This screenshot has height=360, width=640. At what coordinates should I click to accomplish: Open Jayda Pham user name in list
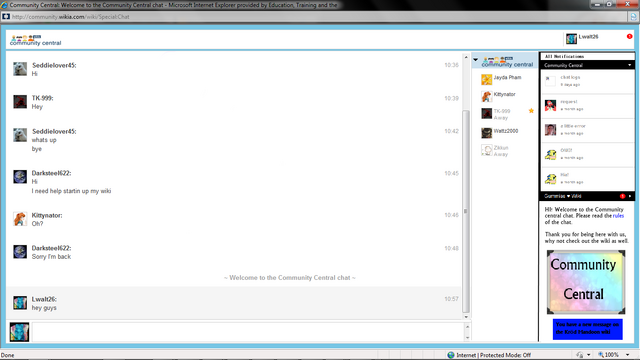point(507,77)
